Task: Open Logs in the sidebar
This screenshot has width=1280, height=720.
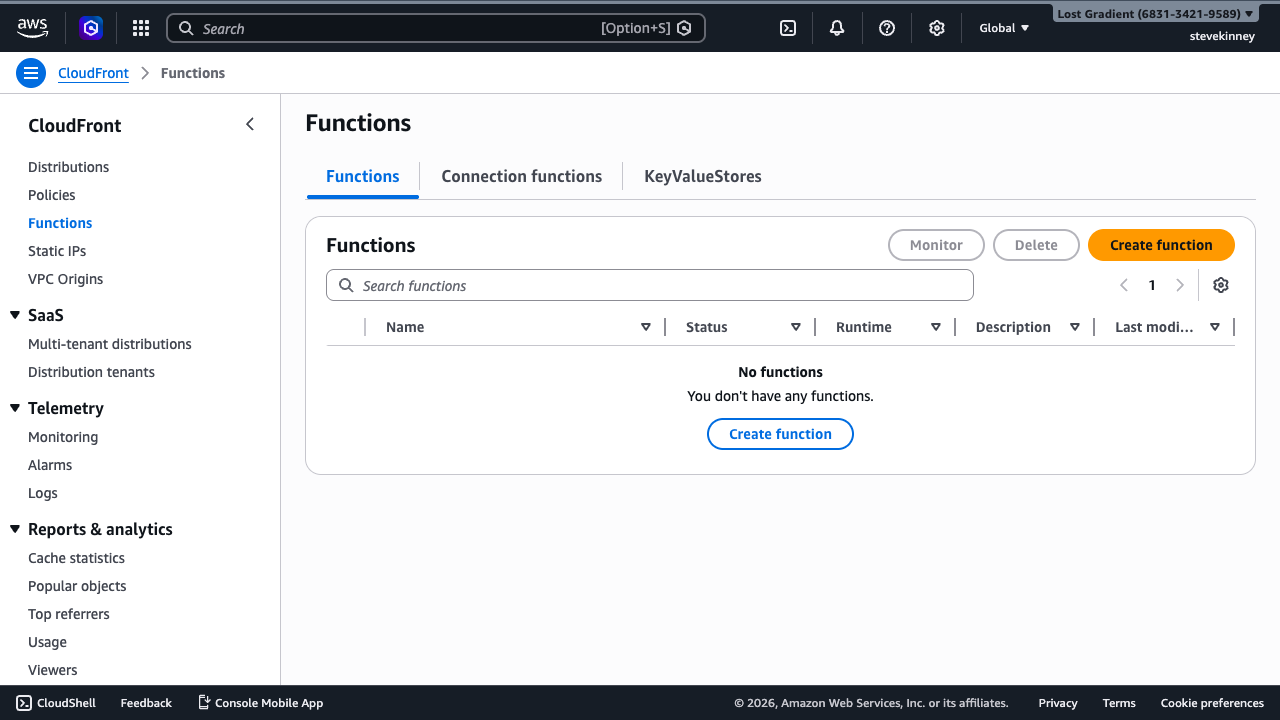Action: [43, 493]
